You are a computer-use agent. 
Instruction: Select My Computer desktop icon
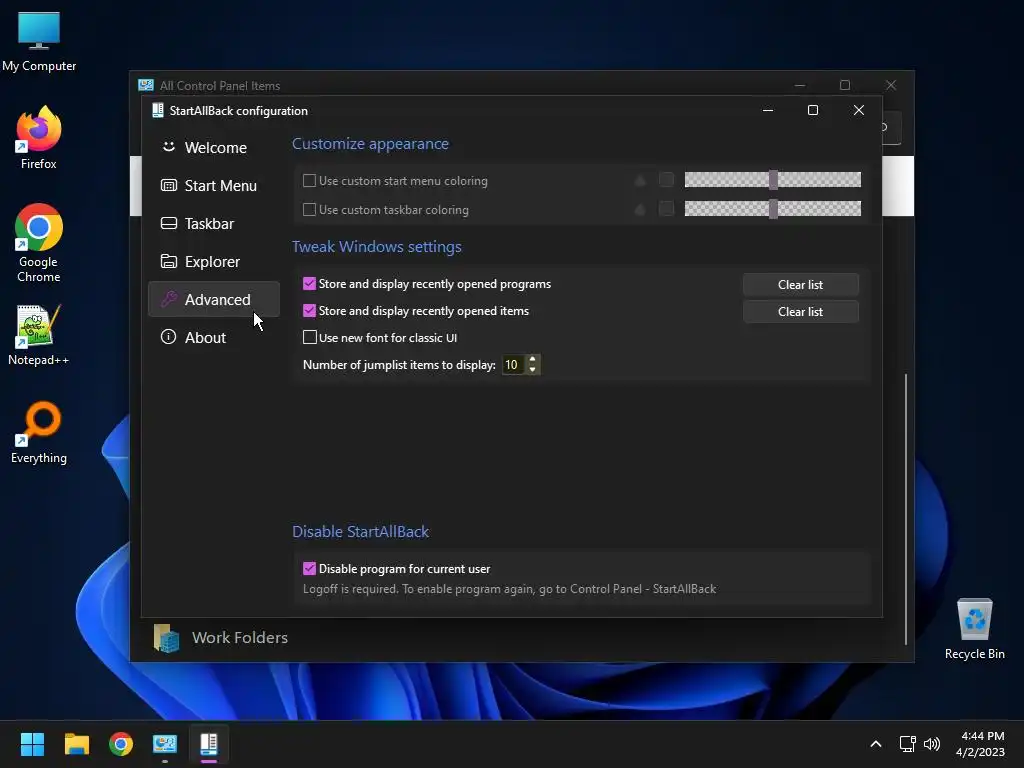[x=39, y=42]
